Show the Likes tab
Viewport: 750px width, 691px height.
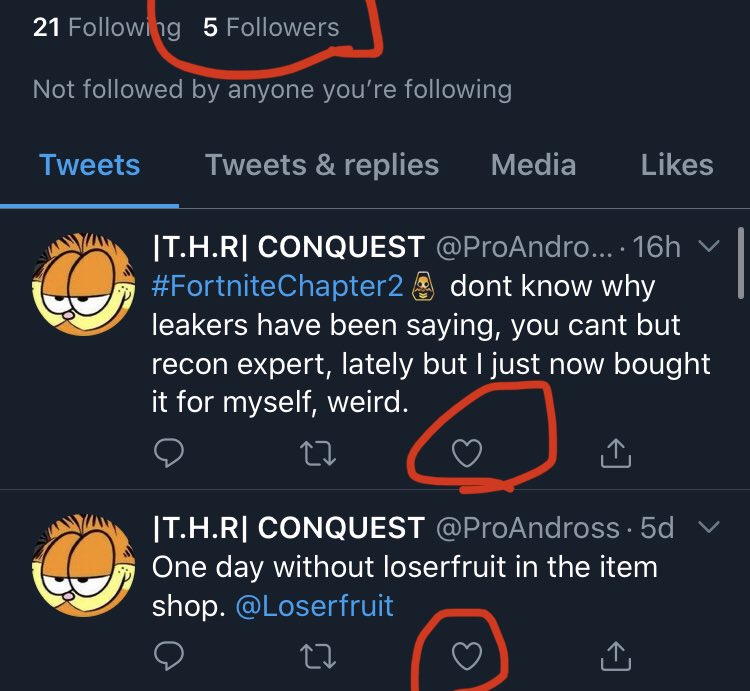677,165
